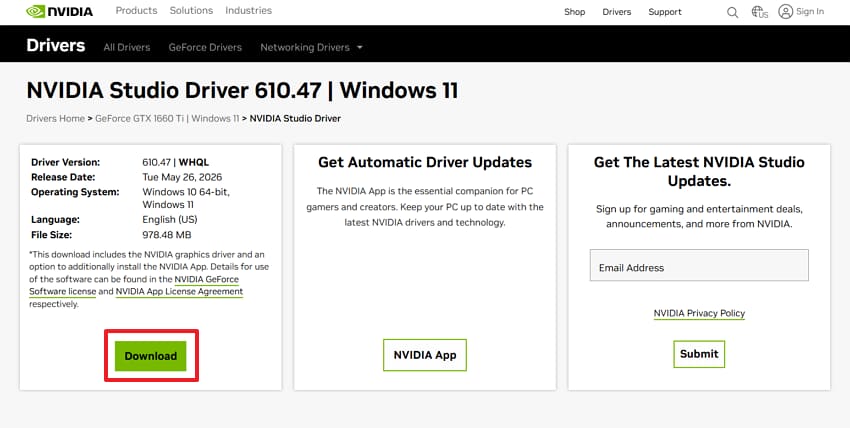The height and width of the screenshot is (428, 850).
Task: Open the region globe selector
Action: click(759, 12)
